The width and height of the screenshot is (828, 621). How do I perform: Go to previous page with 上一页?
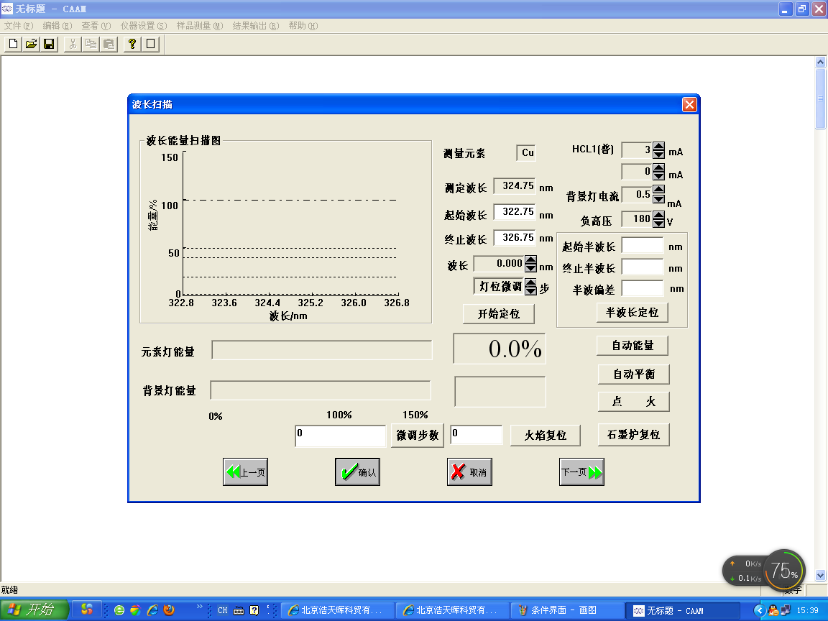(245, 473)
